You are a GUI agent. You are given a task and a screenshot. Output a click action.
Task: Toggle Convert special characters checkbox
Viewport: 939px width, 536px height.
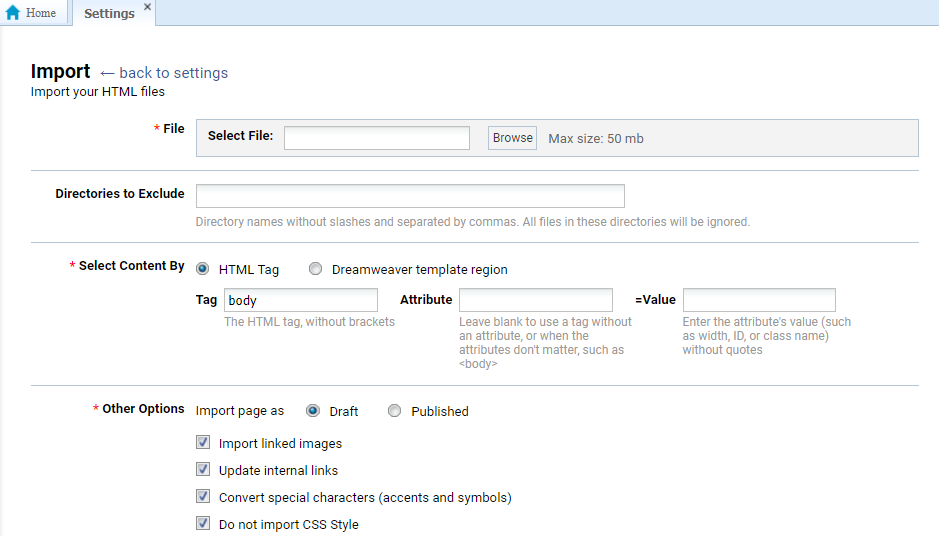(203, 497)
